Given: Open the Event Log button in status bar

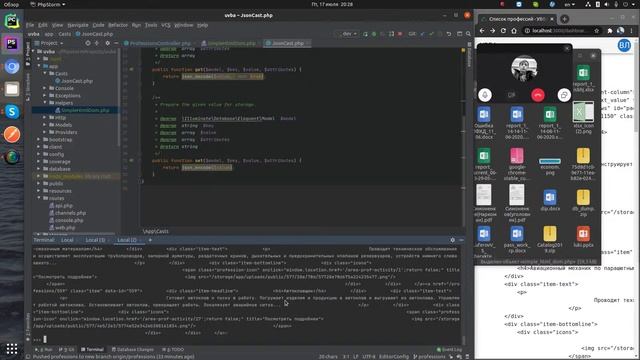Looking at the screenshot, I should [x=449, y=349].
